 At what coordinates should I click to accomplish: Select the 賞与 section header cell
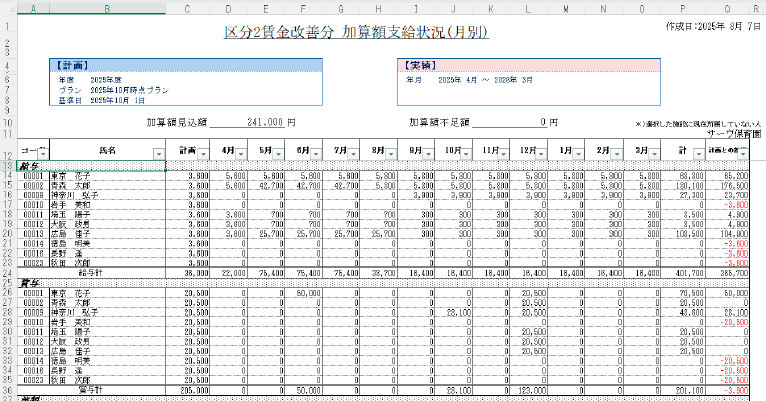(91, 283)
